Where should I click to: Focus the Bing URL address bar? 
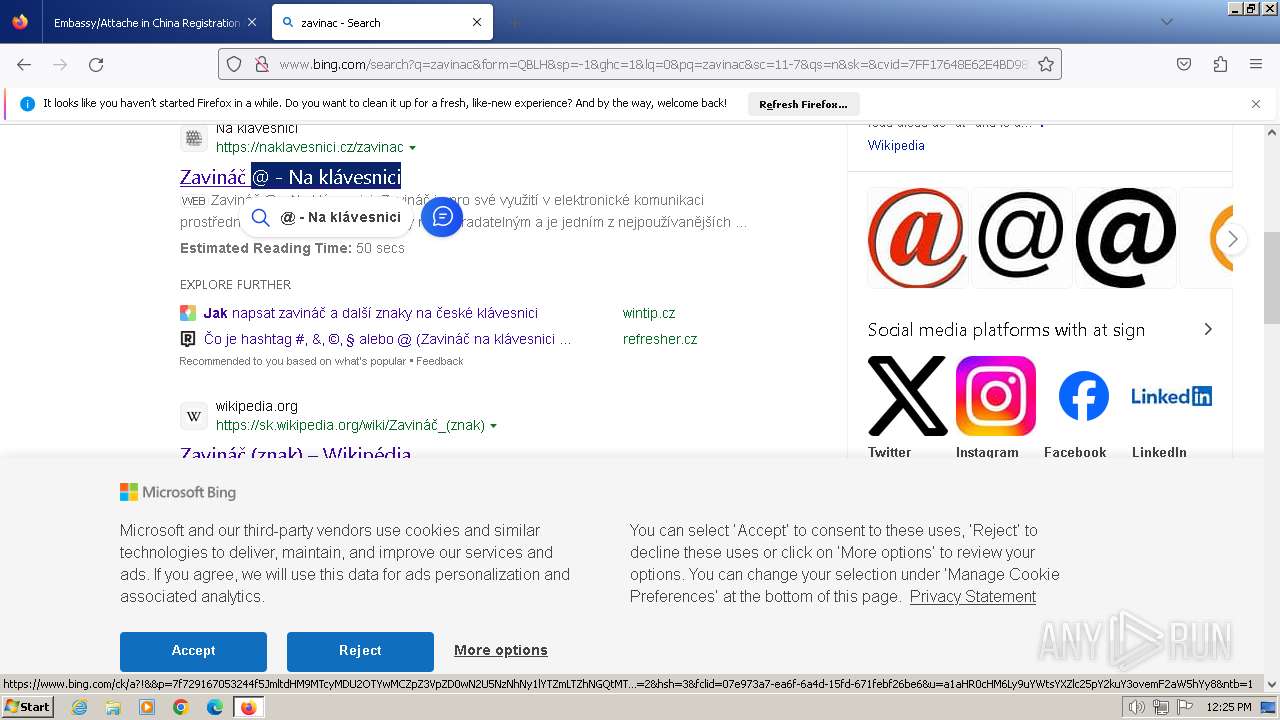[640, 64]
